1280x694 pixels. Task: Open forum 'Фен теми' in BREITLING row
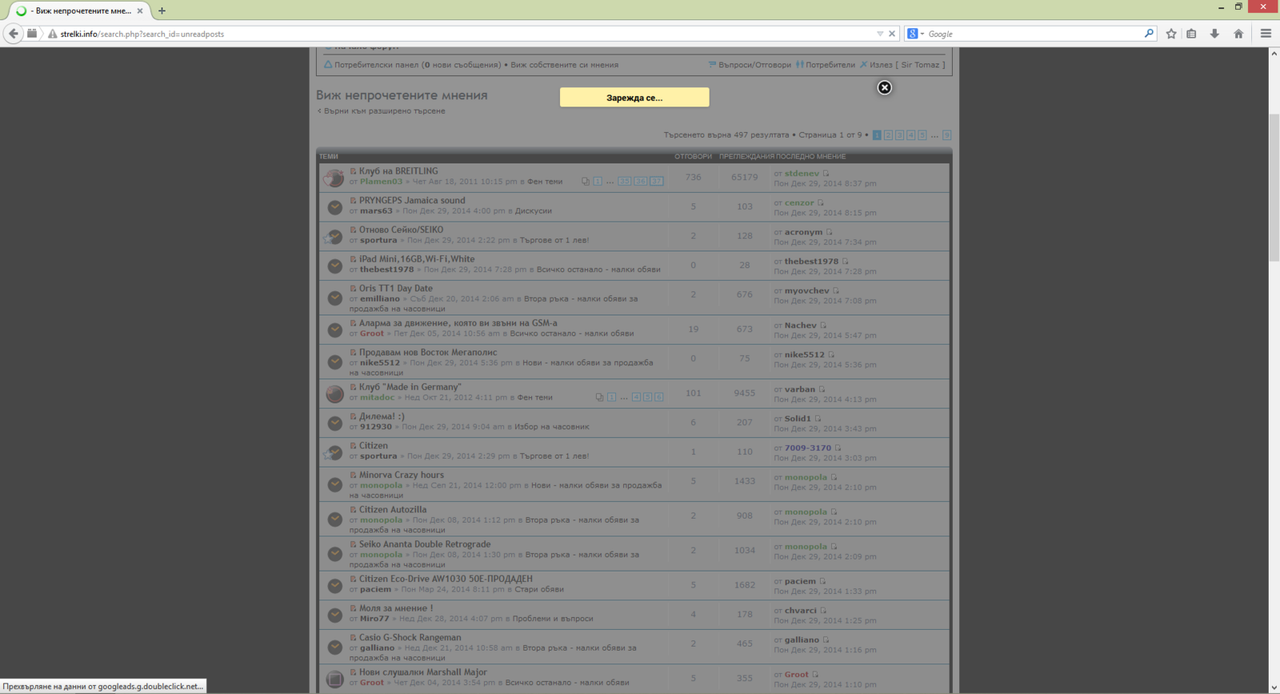click(x=545, y=182)
